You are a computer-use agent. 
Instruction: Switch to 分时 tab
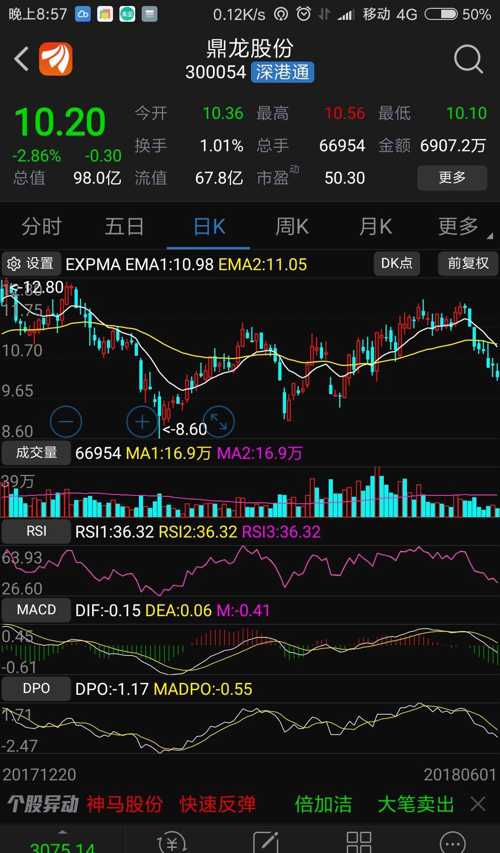tap(41, 226)
